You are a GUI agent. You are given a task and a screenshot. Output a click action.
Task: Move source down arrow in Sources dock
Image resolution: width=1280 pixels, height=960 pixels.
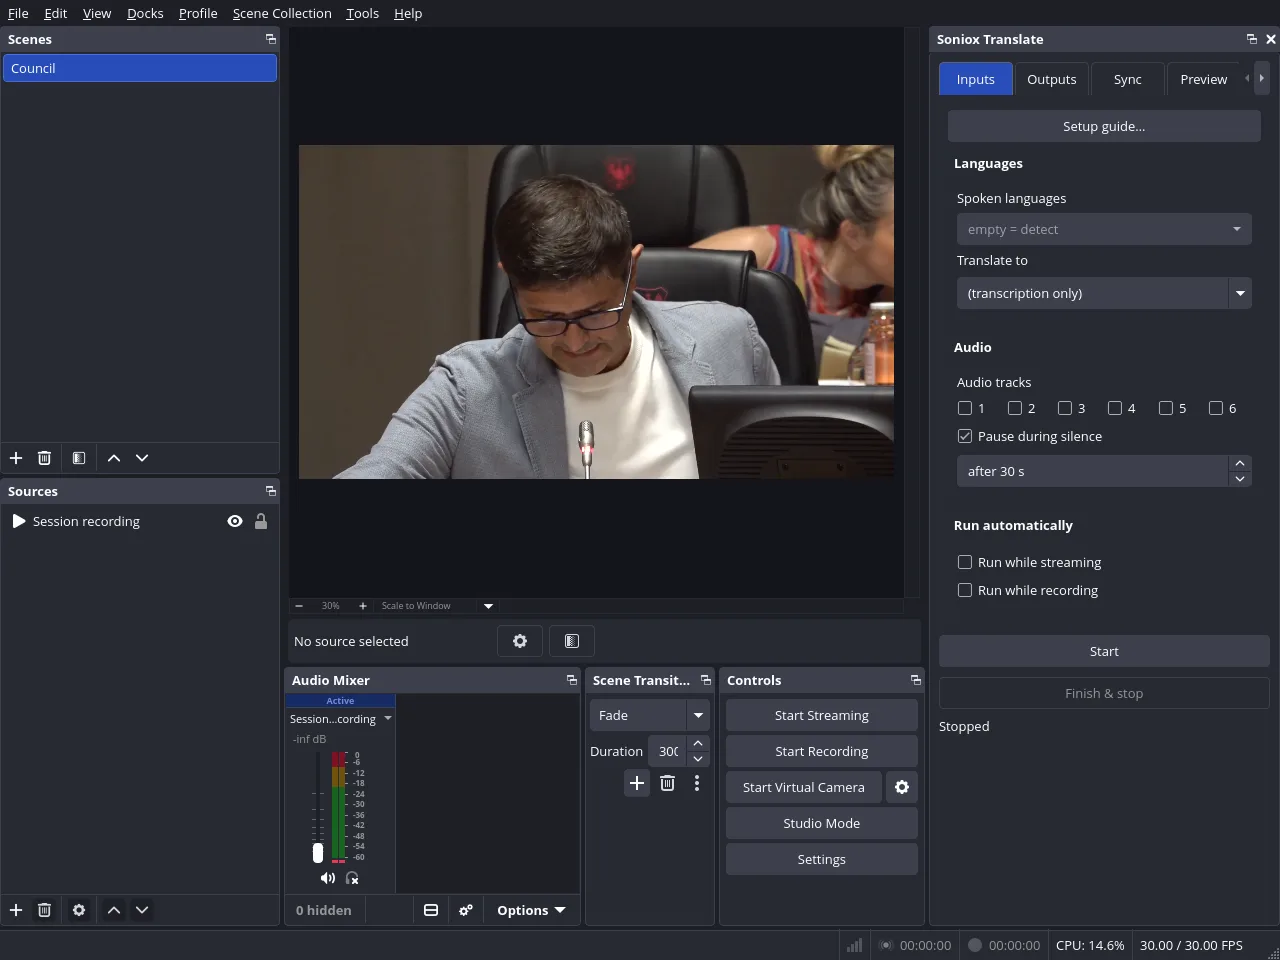point(142,910)
